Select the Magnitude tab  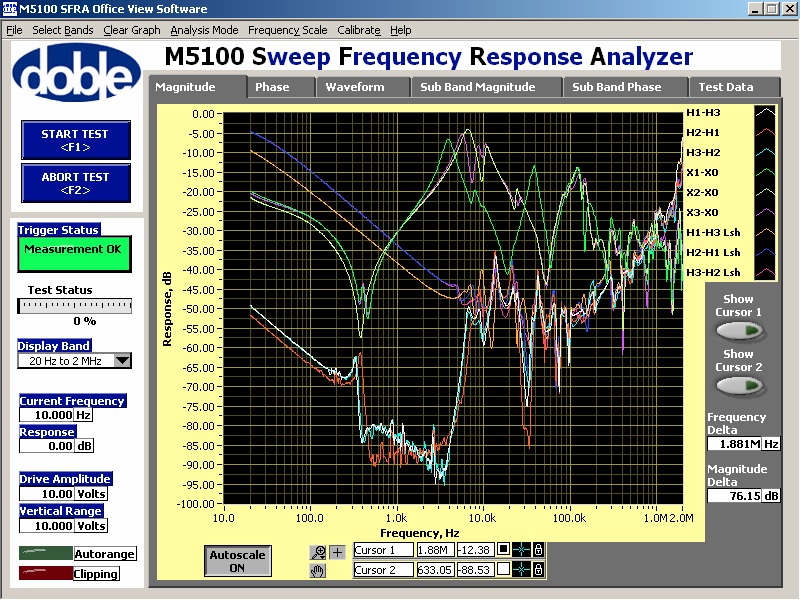(x=197, y=87)
